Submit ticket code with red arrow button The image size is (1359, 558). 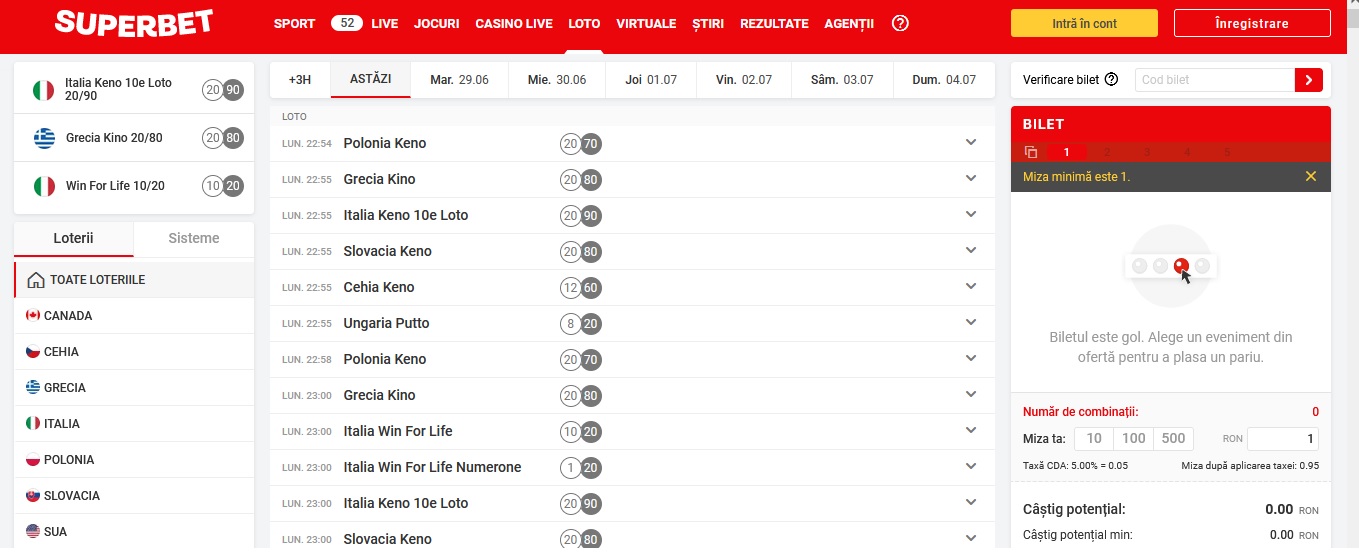click(x=1308, y=80)
